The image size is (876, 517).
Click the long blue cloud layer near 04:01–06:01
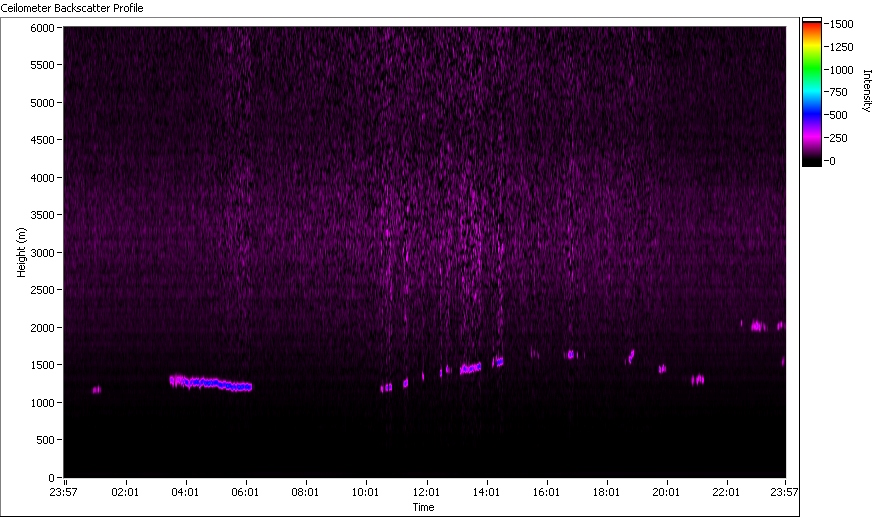tap(211, 383)
